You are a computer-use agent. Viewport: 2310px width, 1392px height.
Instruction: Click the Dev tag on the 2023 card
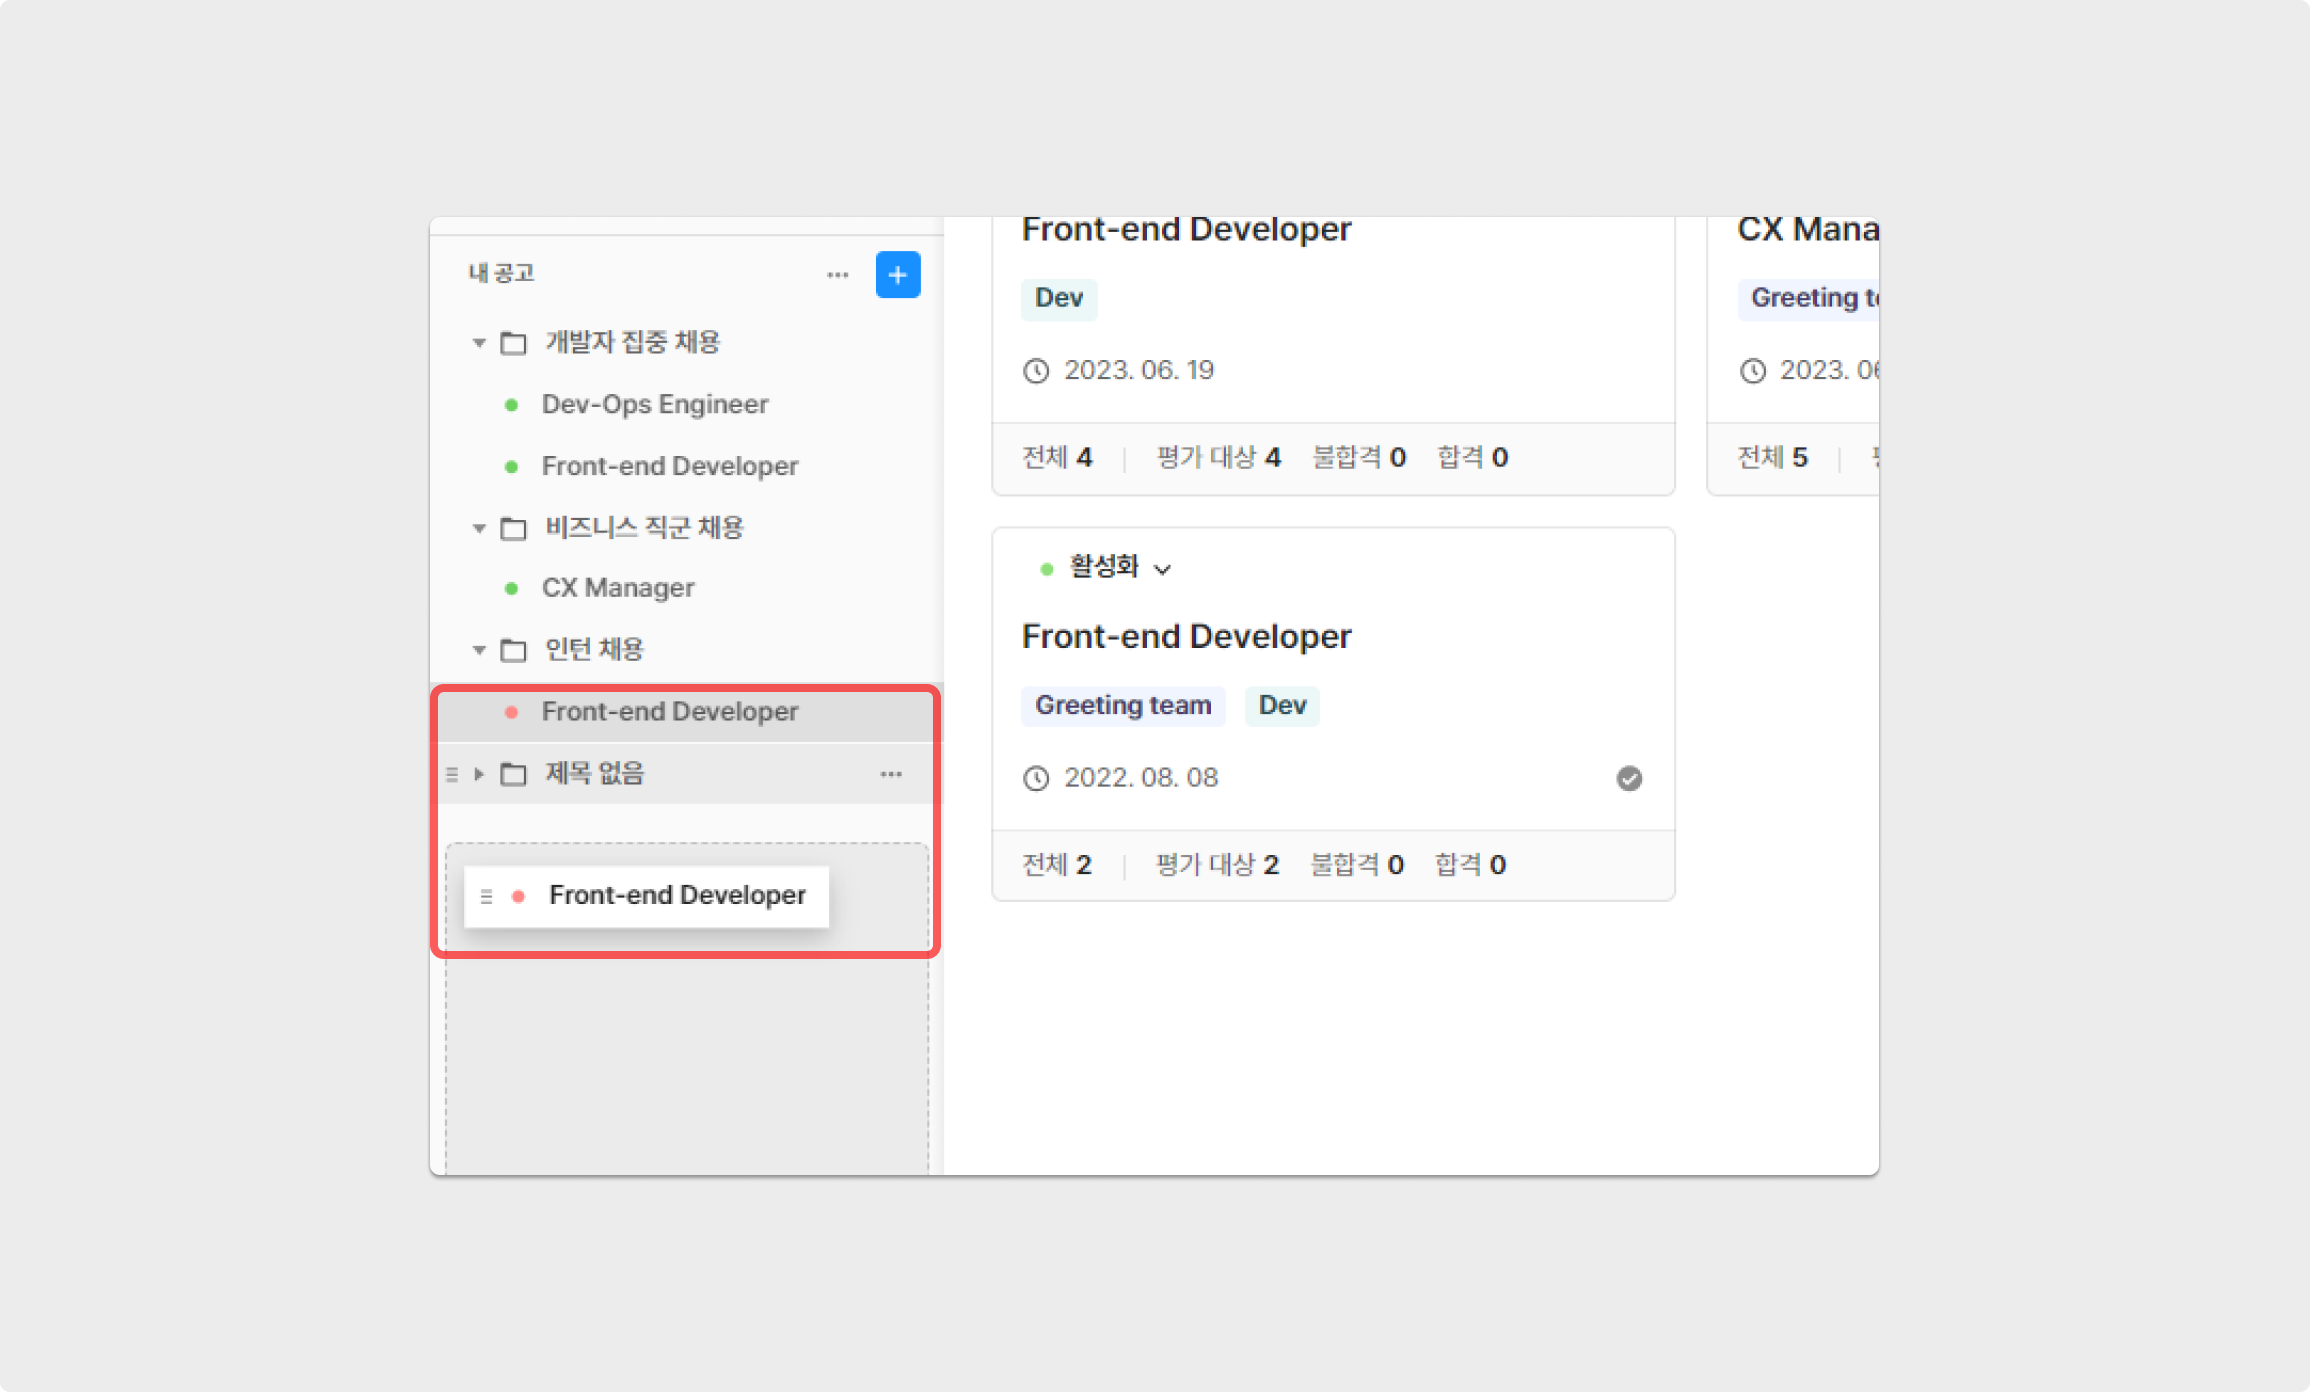1058,298
